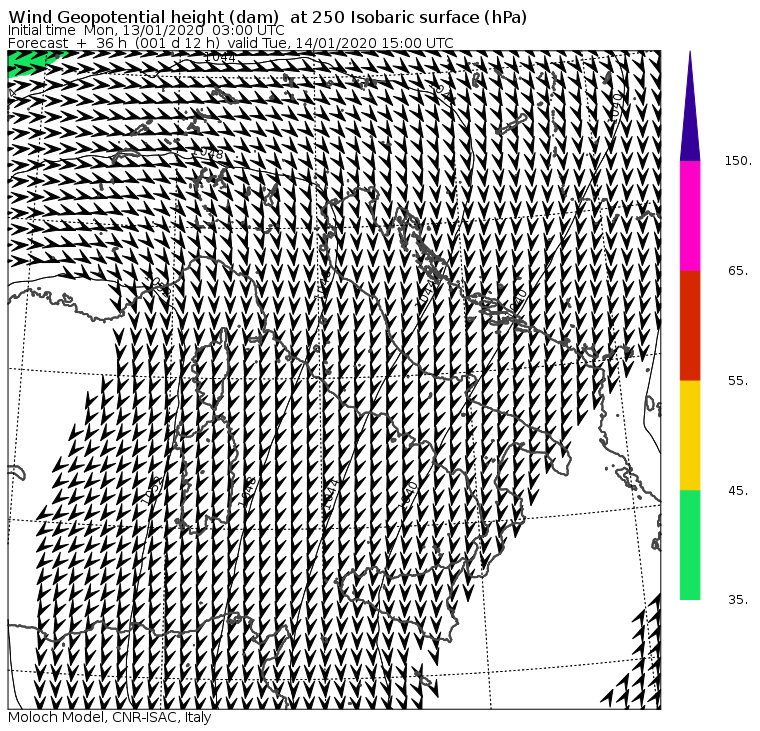Click the Forecast +36 h valid line

coord(231,43)
